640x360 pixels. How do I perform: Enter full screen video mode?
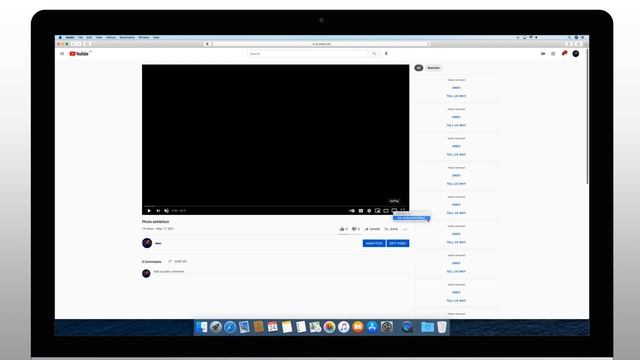click(403, 210)
